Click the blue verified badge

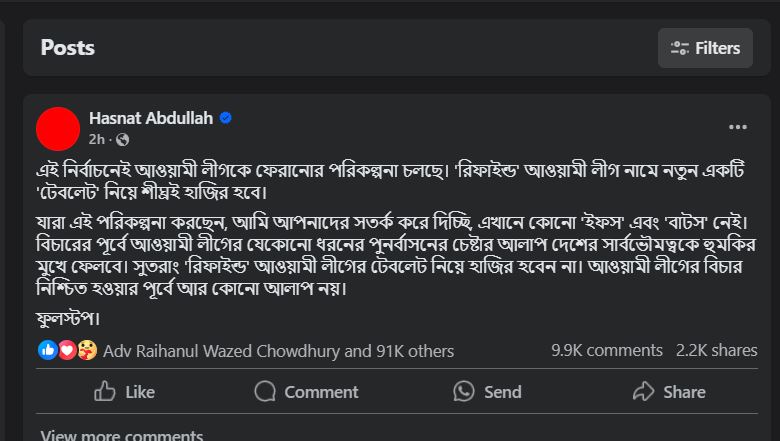[x=226, y=118]
